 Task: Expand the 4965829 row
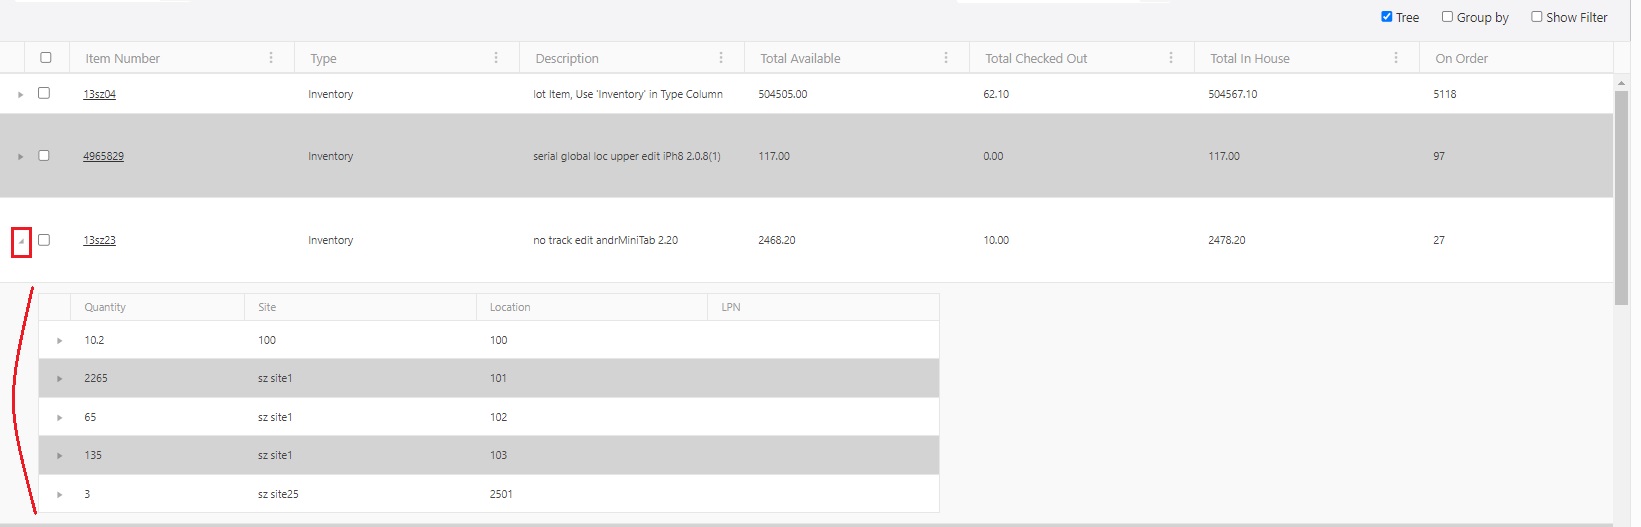20,156
